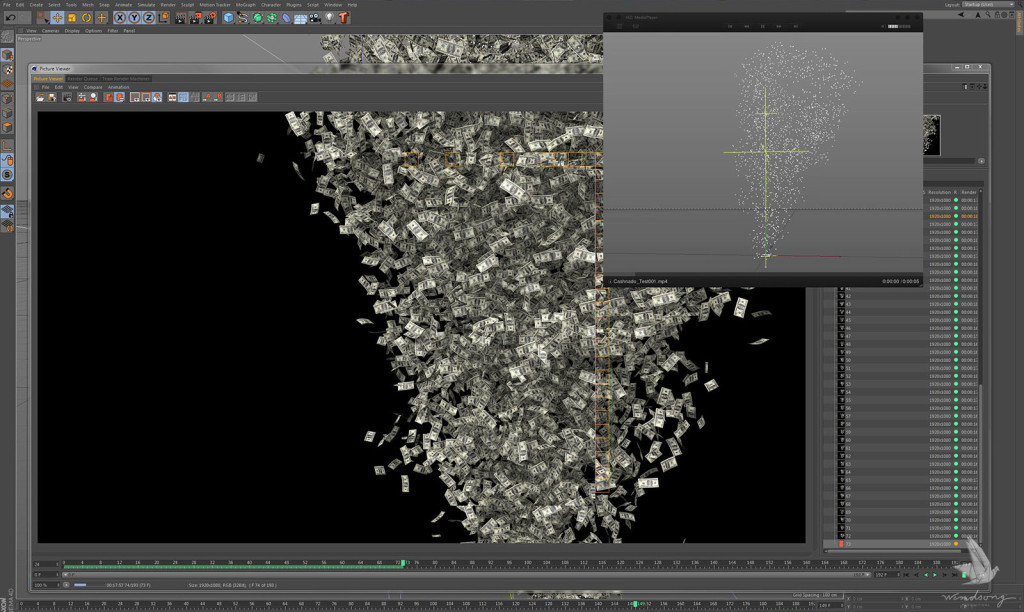Open the MoGraph menu
The image size is (1024, 612).
click(246, 5)
